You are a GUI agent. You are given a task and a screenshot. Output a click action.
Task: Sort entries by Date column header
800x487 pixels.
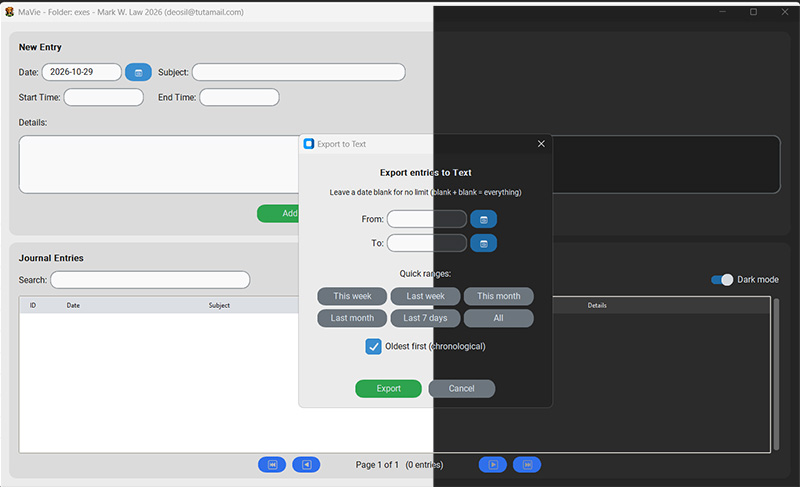pos(73,305)
